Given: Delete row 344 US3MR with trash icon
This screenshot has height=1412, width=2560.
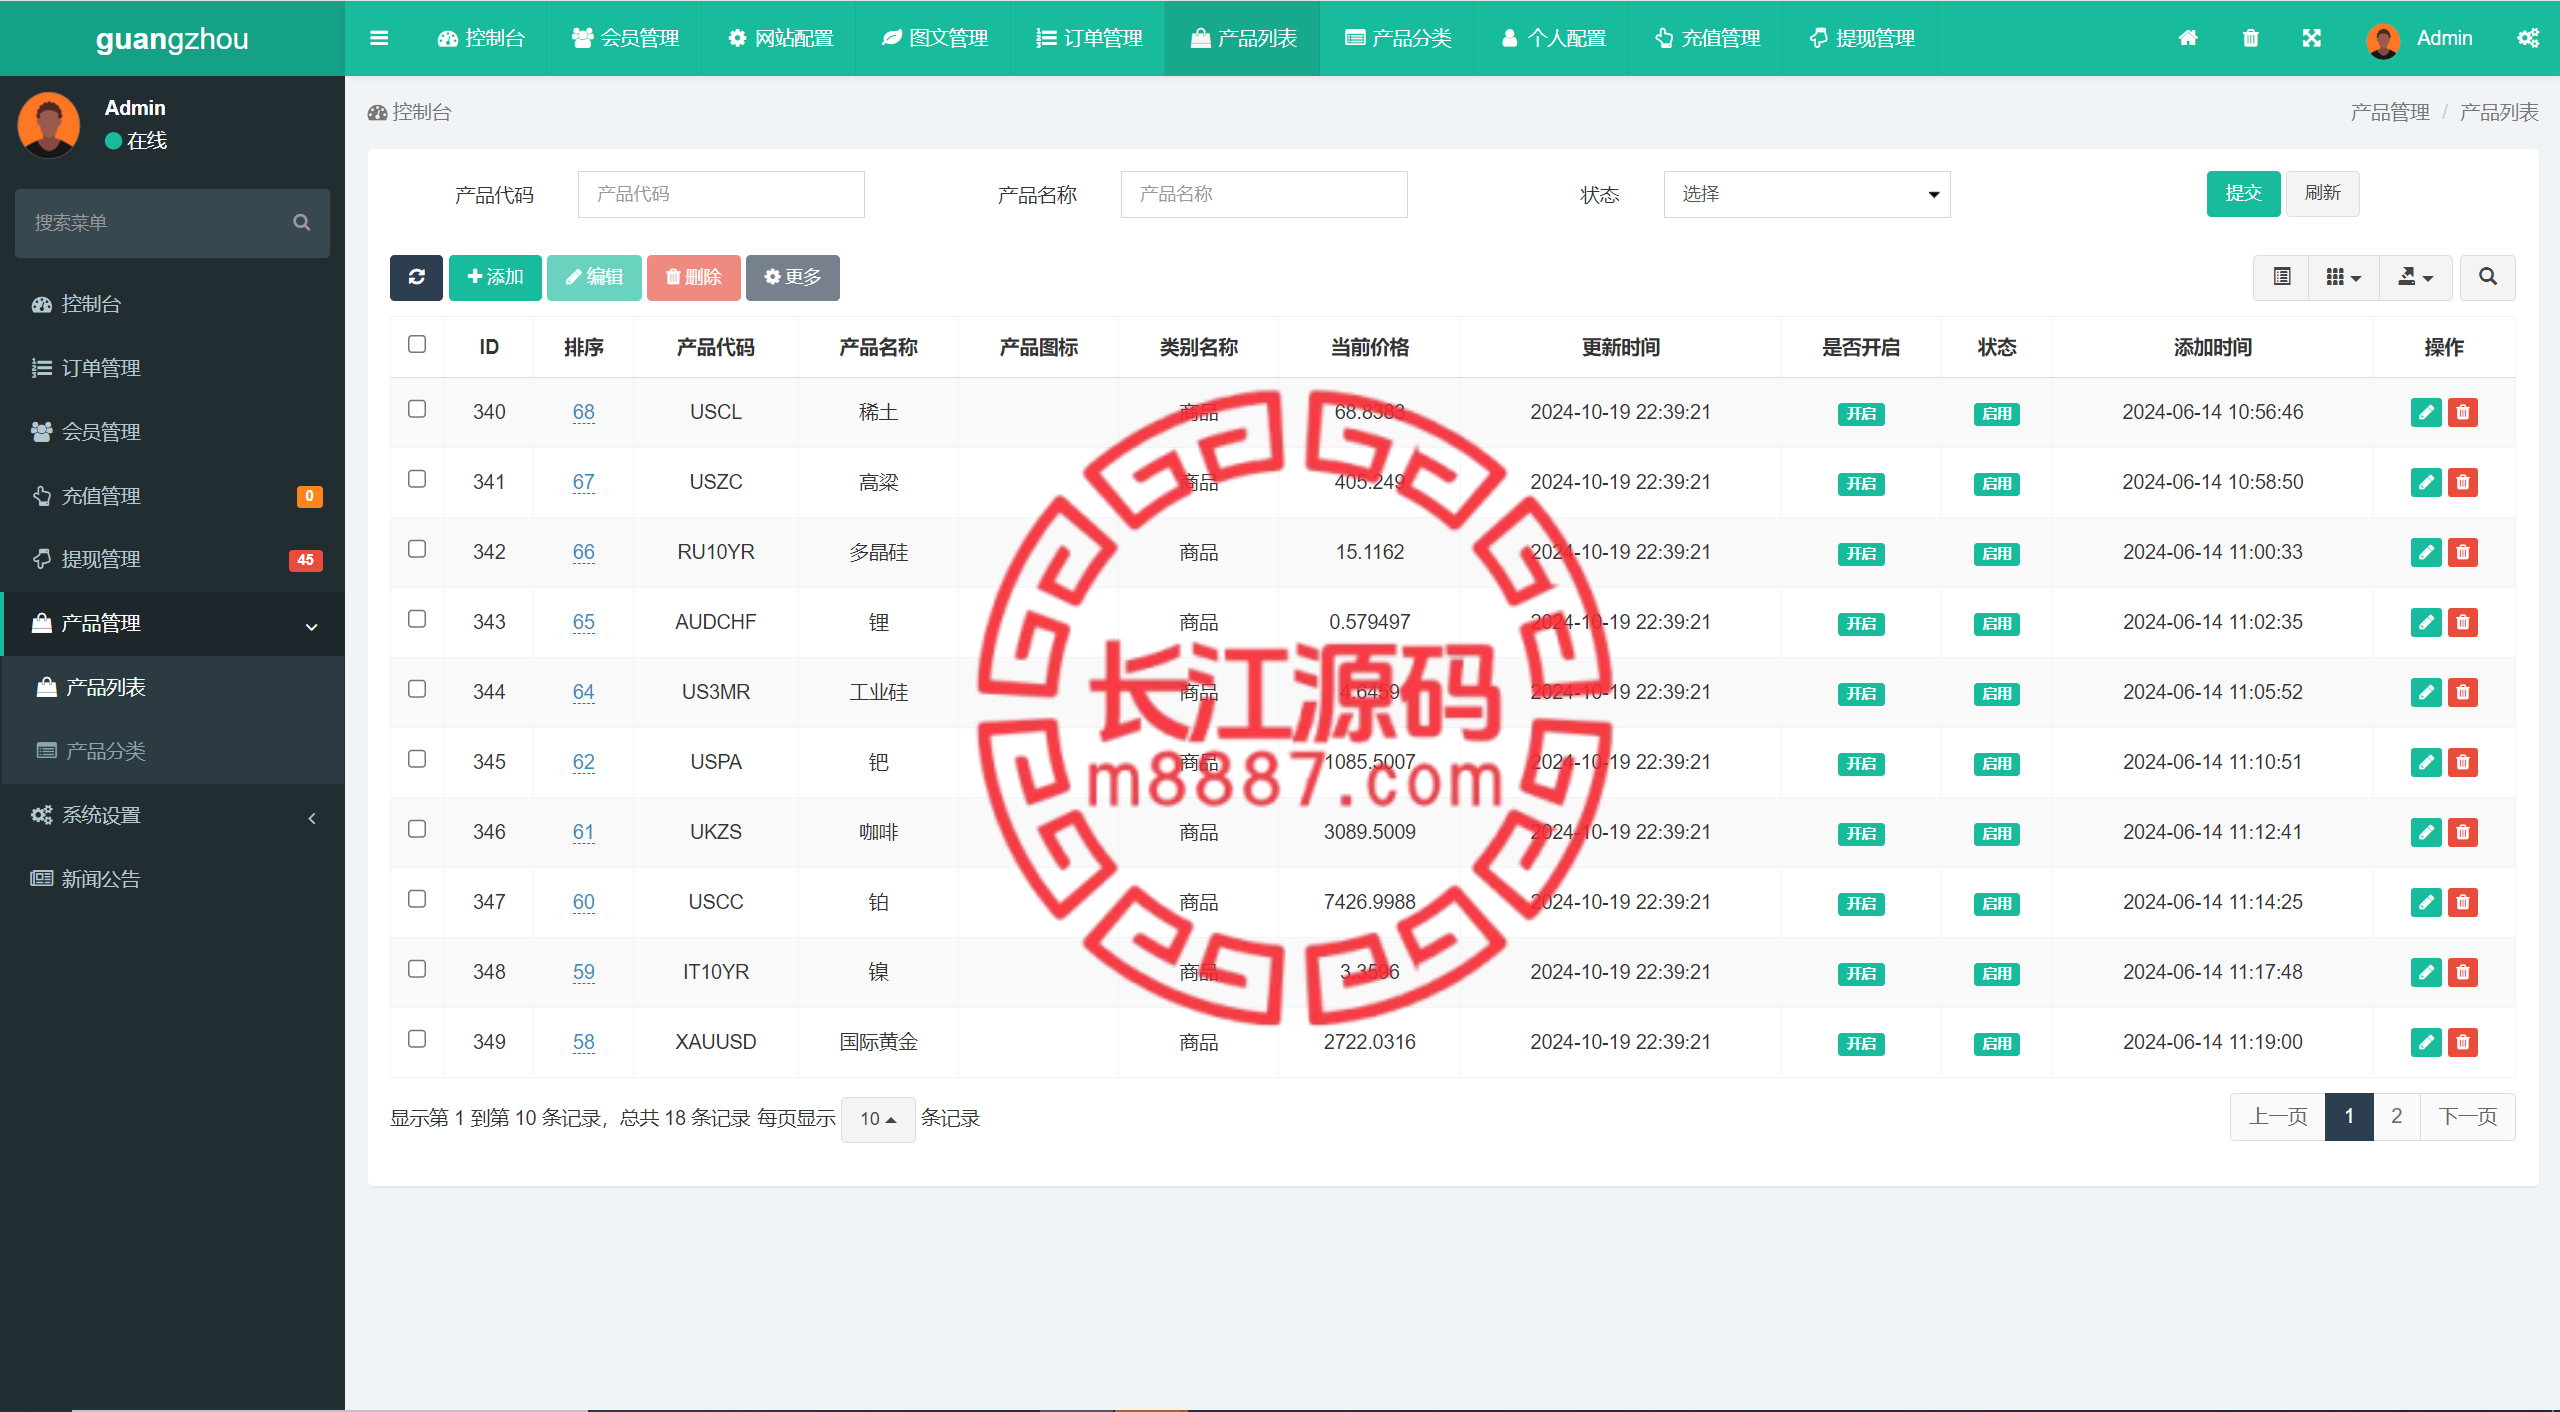Looking at the screenshot, I should 2462,692.
